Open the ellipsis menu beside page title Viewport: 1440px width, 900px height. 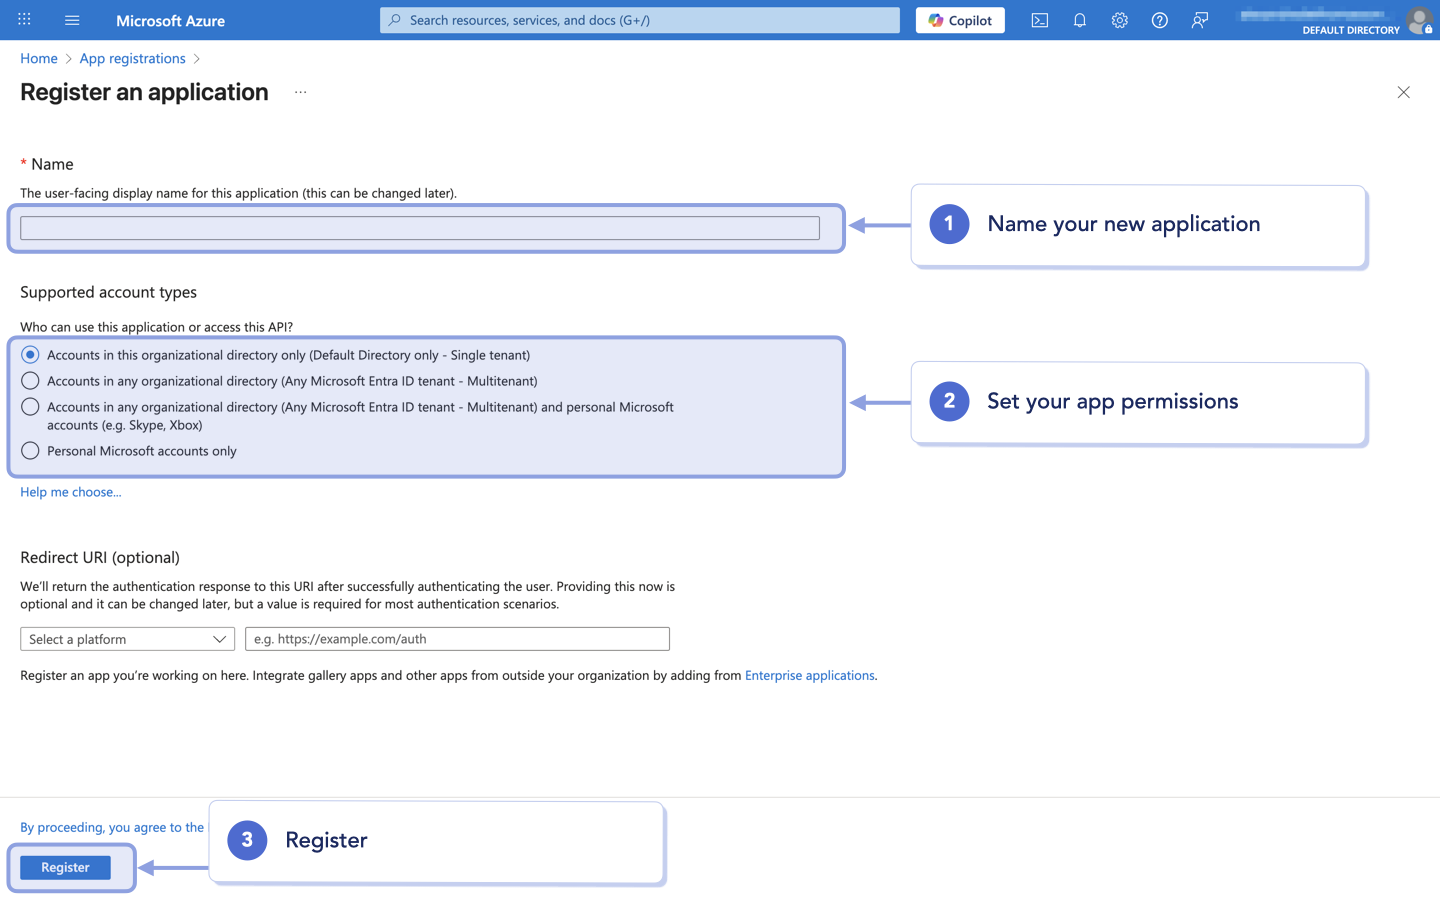tap(300, 92)
